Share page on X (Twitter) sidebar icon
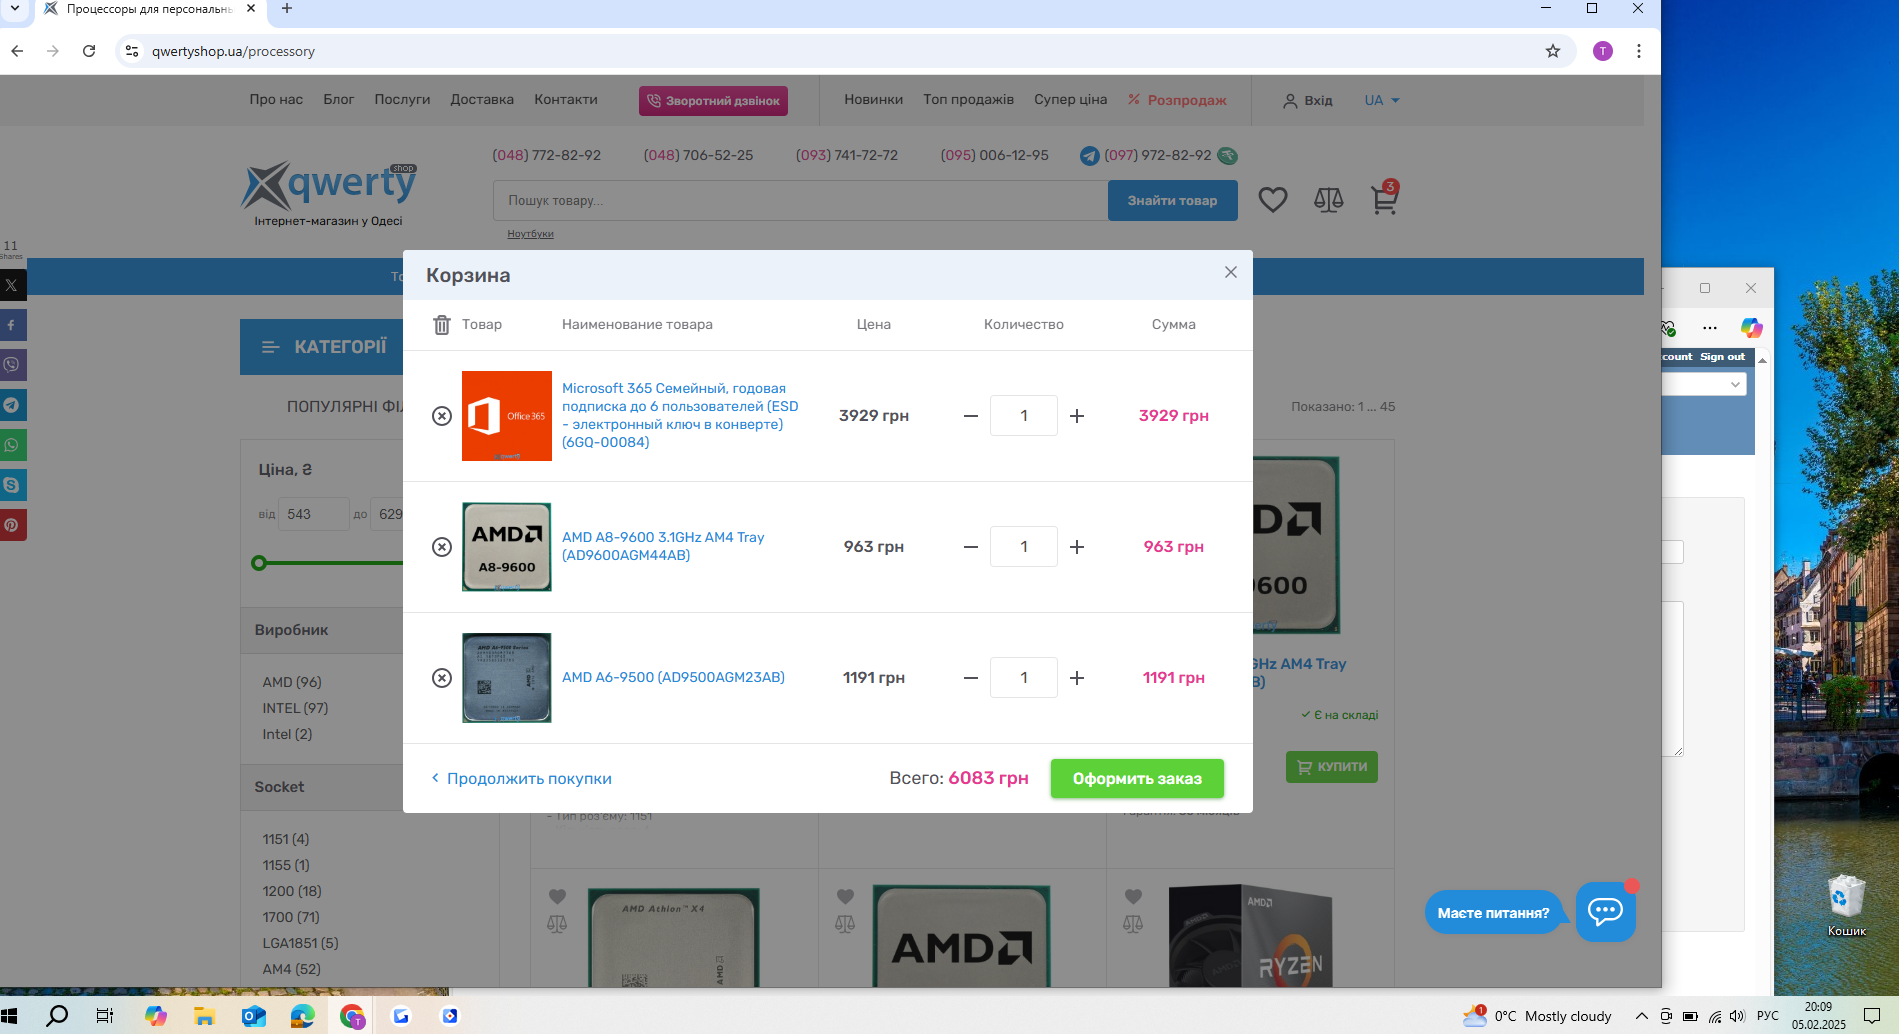 coord(12,285)
